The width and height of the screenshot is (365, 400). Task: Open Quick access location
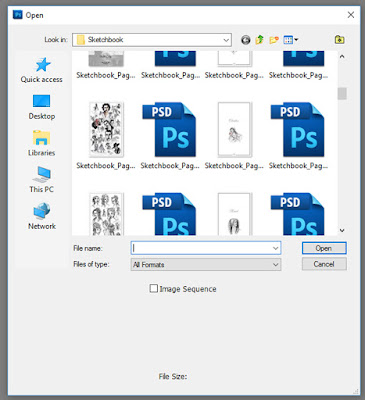click(x=42, y=70)
